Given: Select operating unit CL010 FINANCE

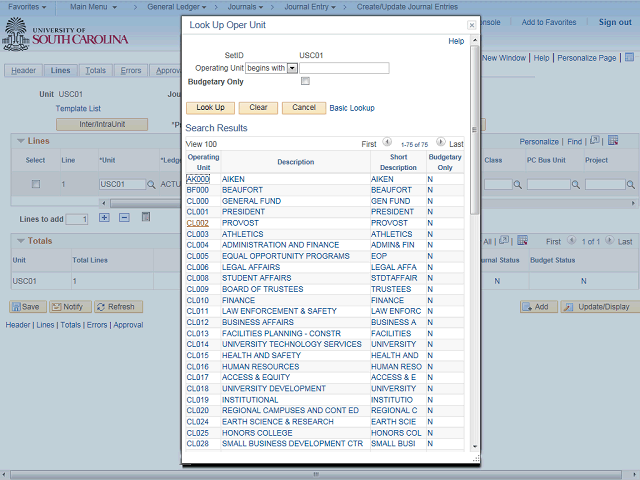Looking at the screenshot, I should [x=198, y=300].
